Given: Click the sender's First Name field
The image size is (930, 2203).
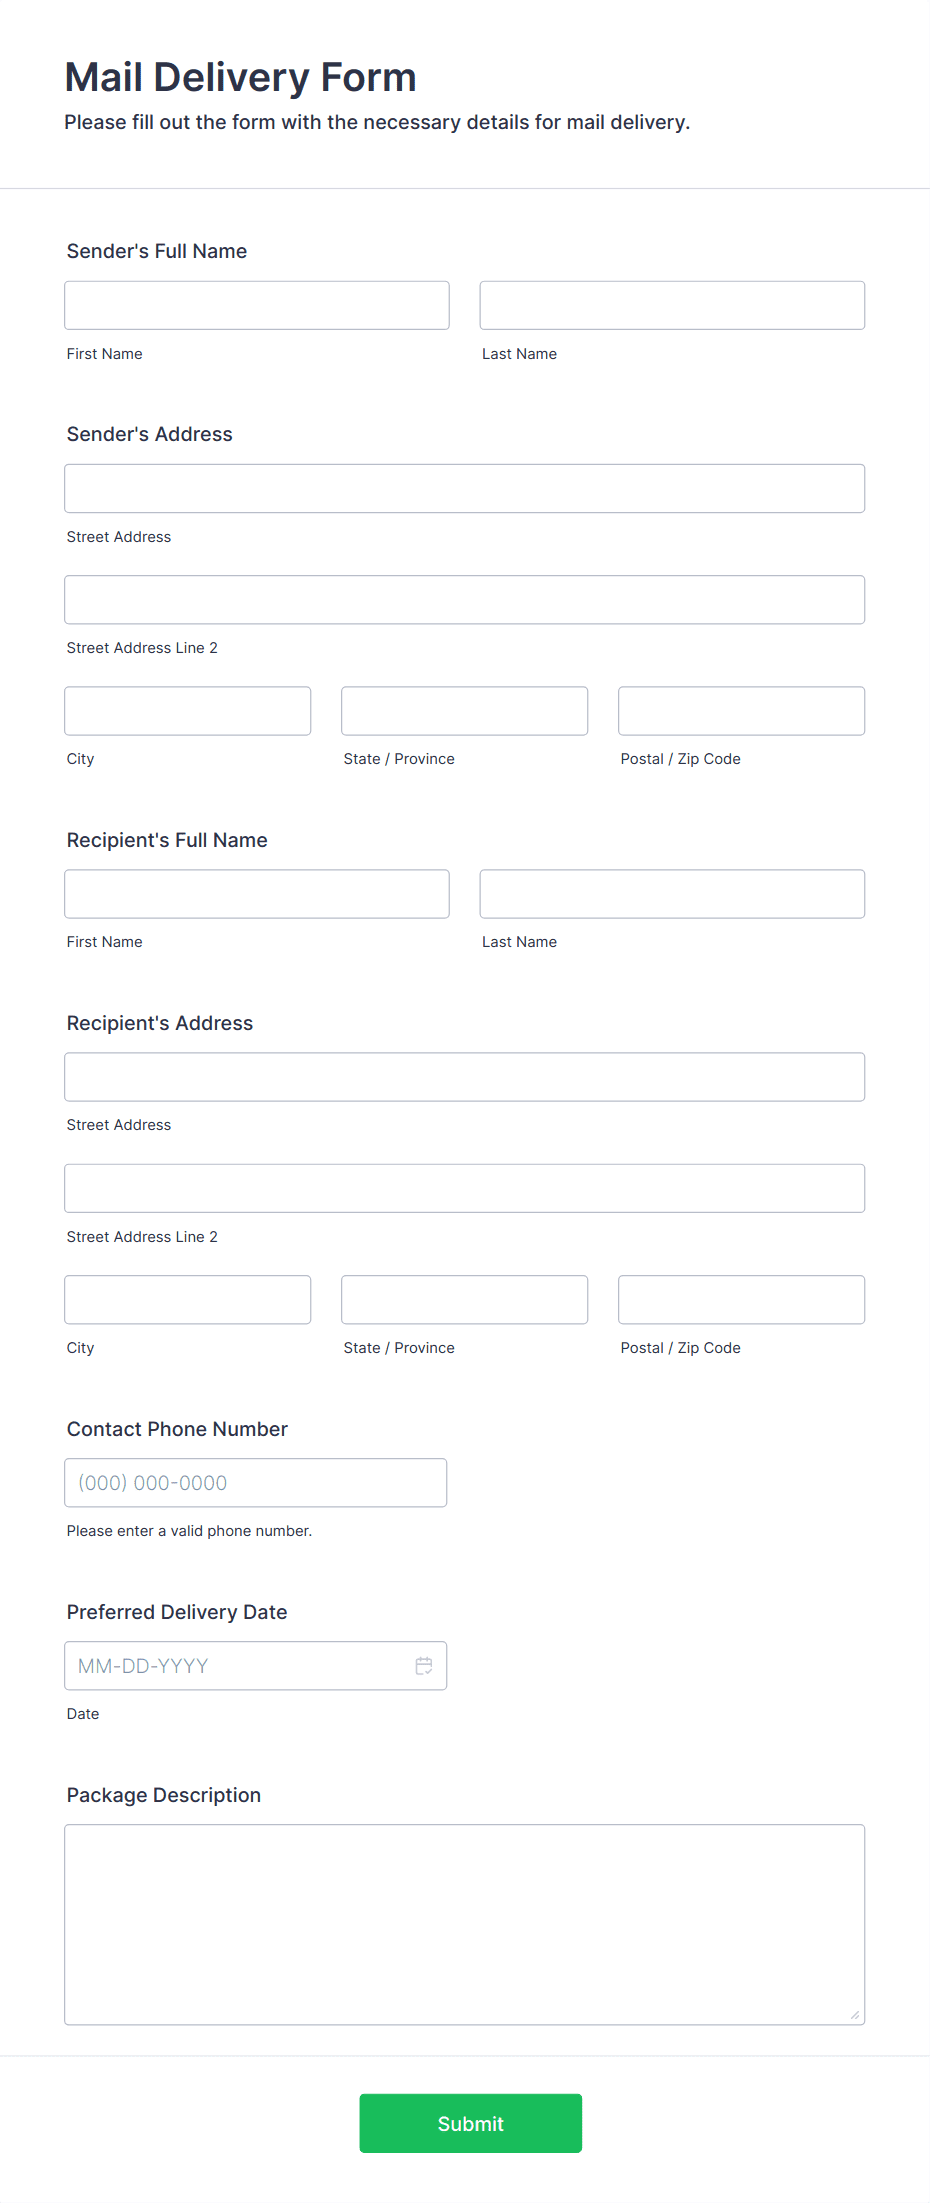Looking at the screenshot, I should point(257,305).
